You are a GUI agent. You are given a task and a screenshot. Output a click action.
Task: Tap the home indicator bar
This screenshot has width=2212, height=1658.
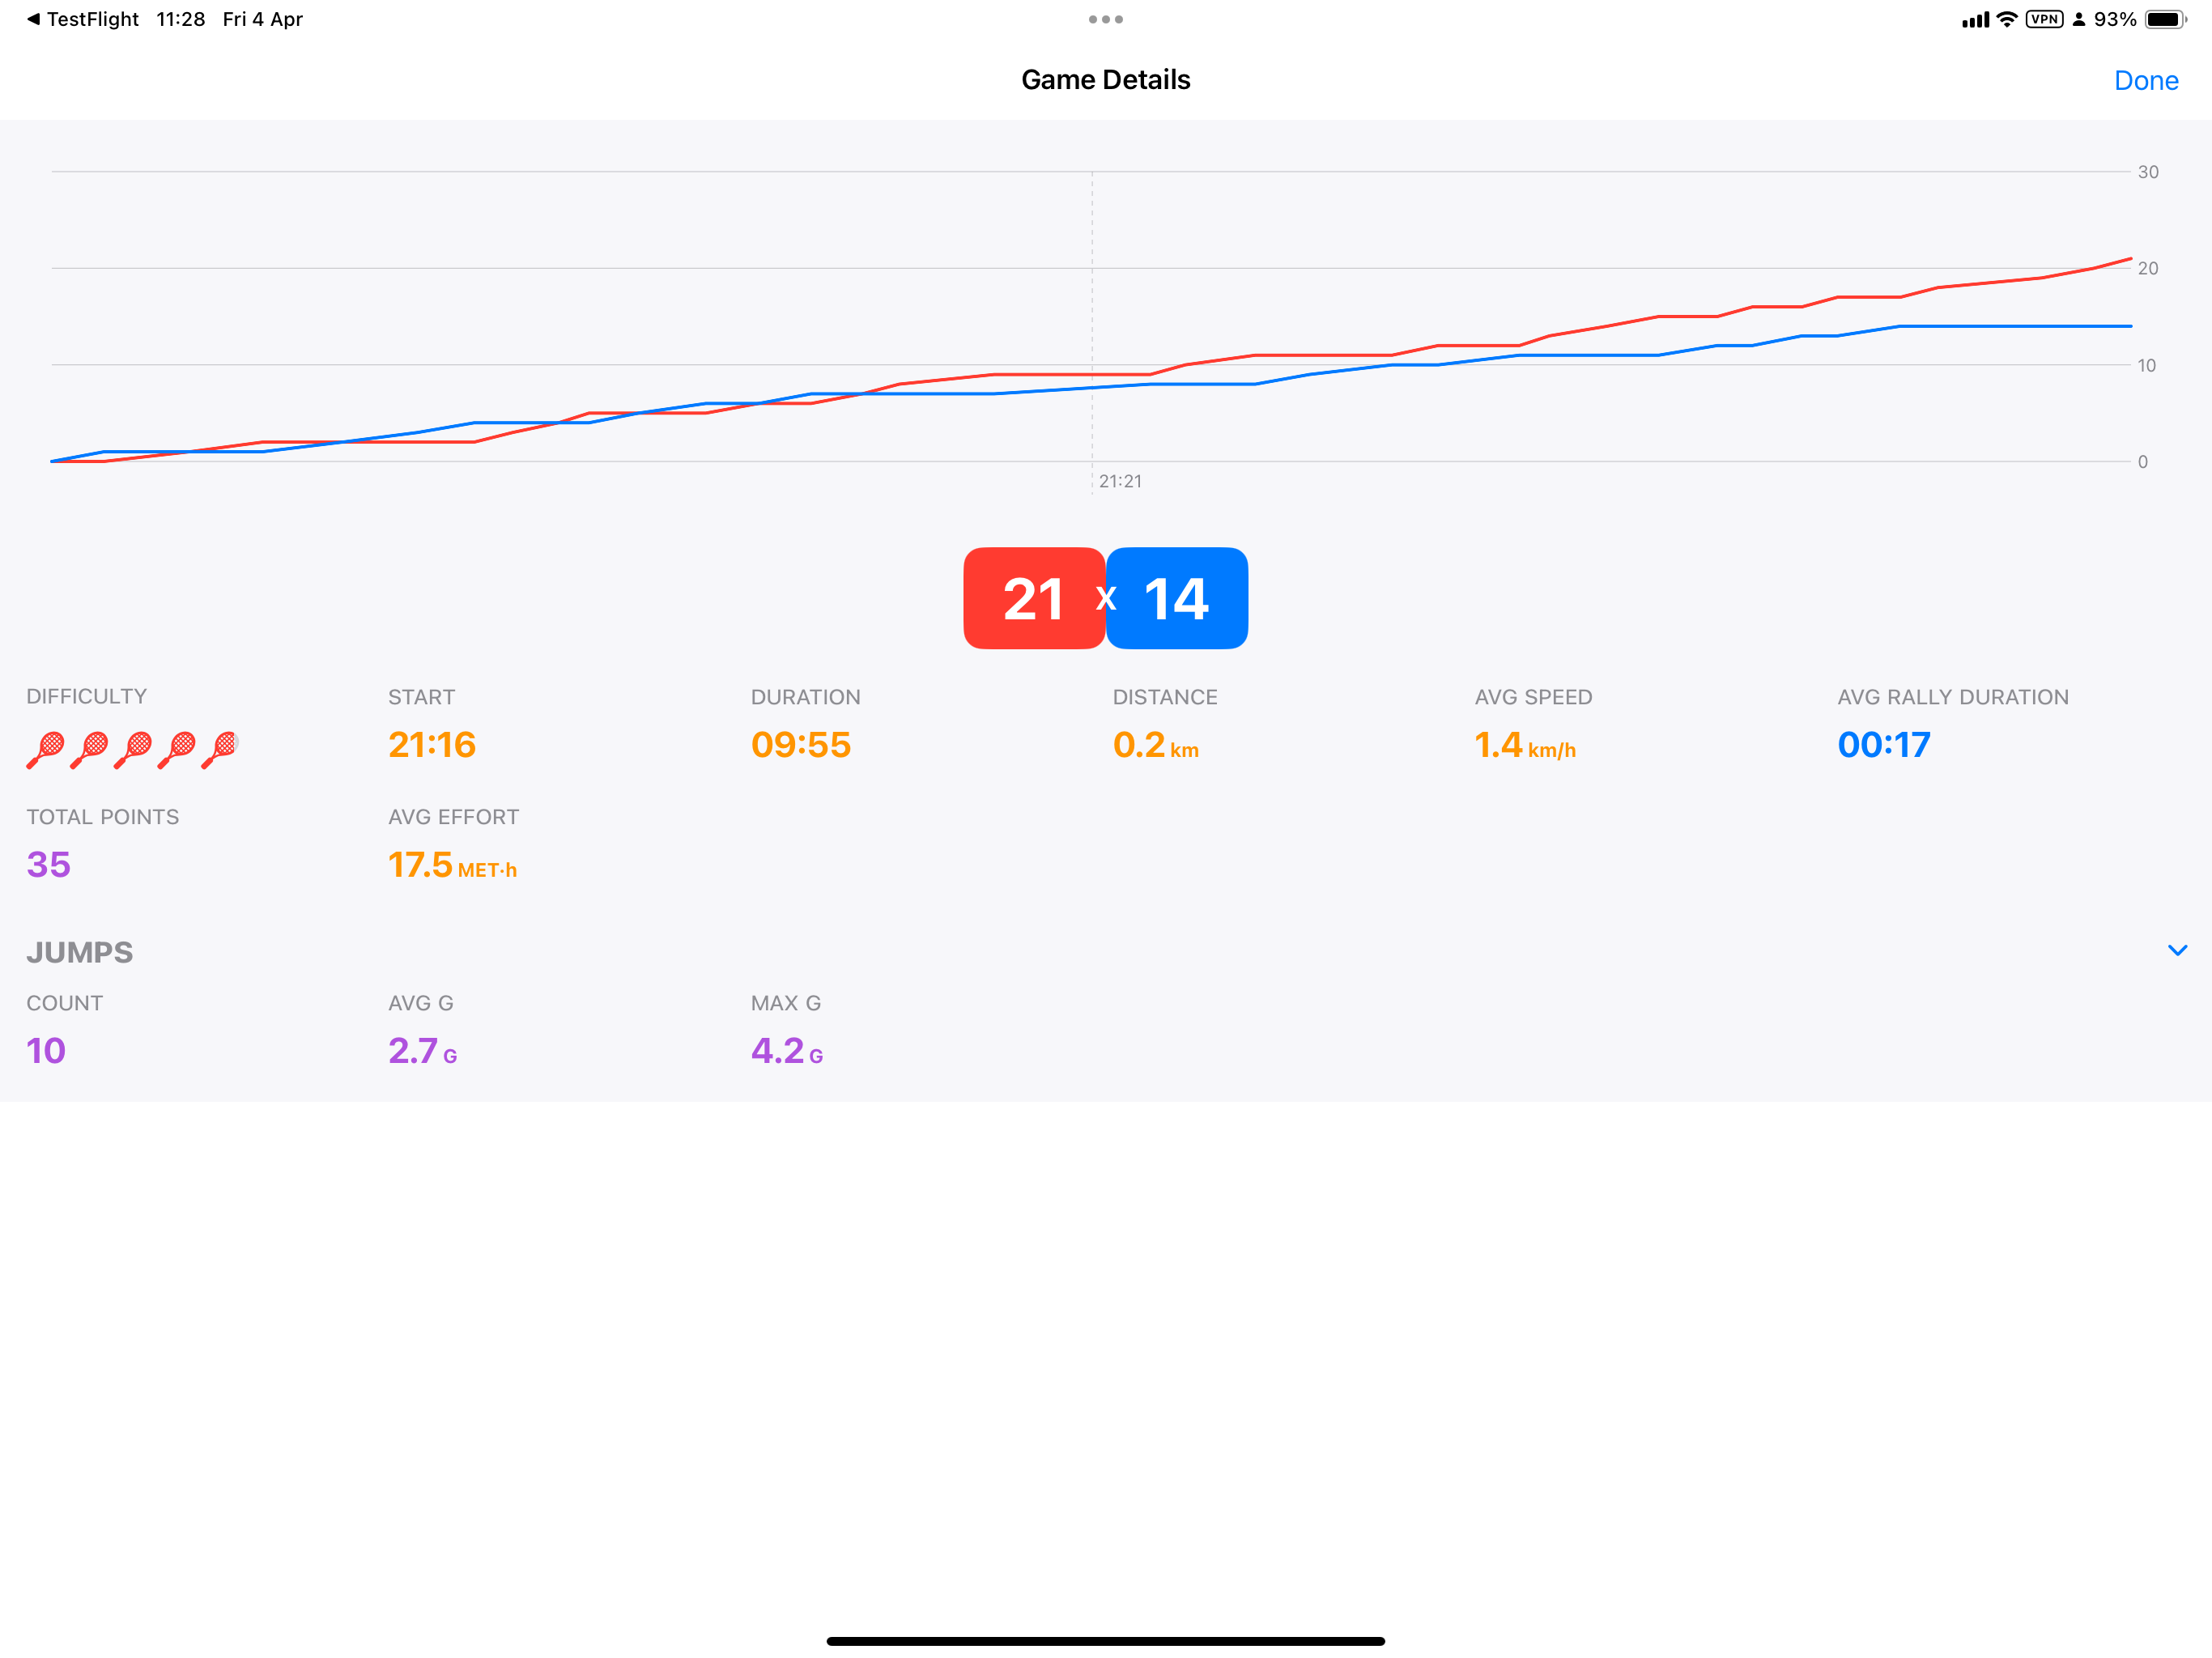pyautogui.click(x=1105, y=1640)
